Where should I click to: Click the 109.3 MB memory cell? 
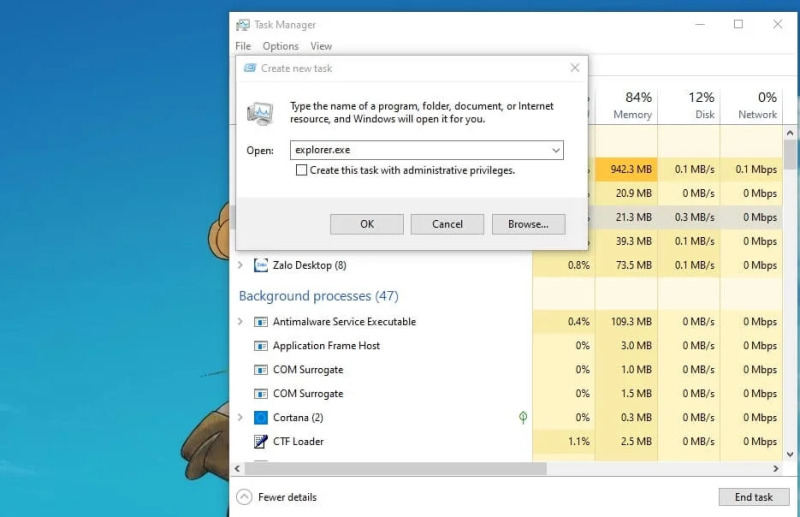pos(626,322)
